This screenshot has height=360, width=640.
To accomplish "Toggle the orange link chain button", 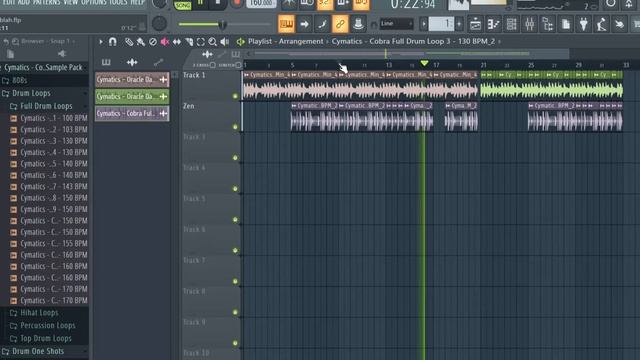I will [340, 24].
